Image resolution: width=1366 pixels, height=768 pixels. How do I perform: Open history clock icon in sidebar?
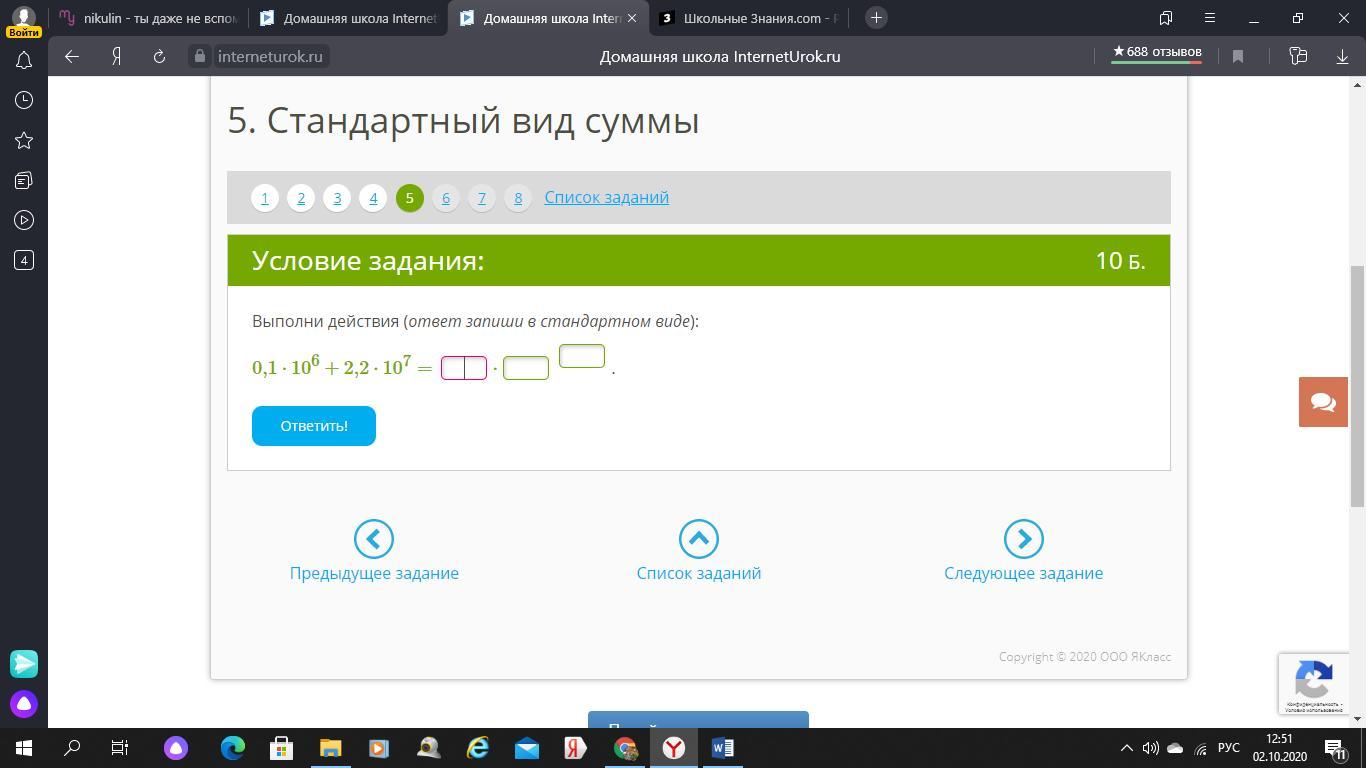point(24,101)
